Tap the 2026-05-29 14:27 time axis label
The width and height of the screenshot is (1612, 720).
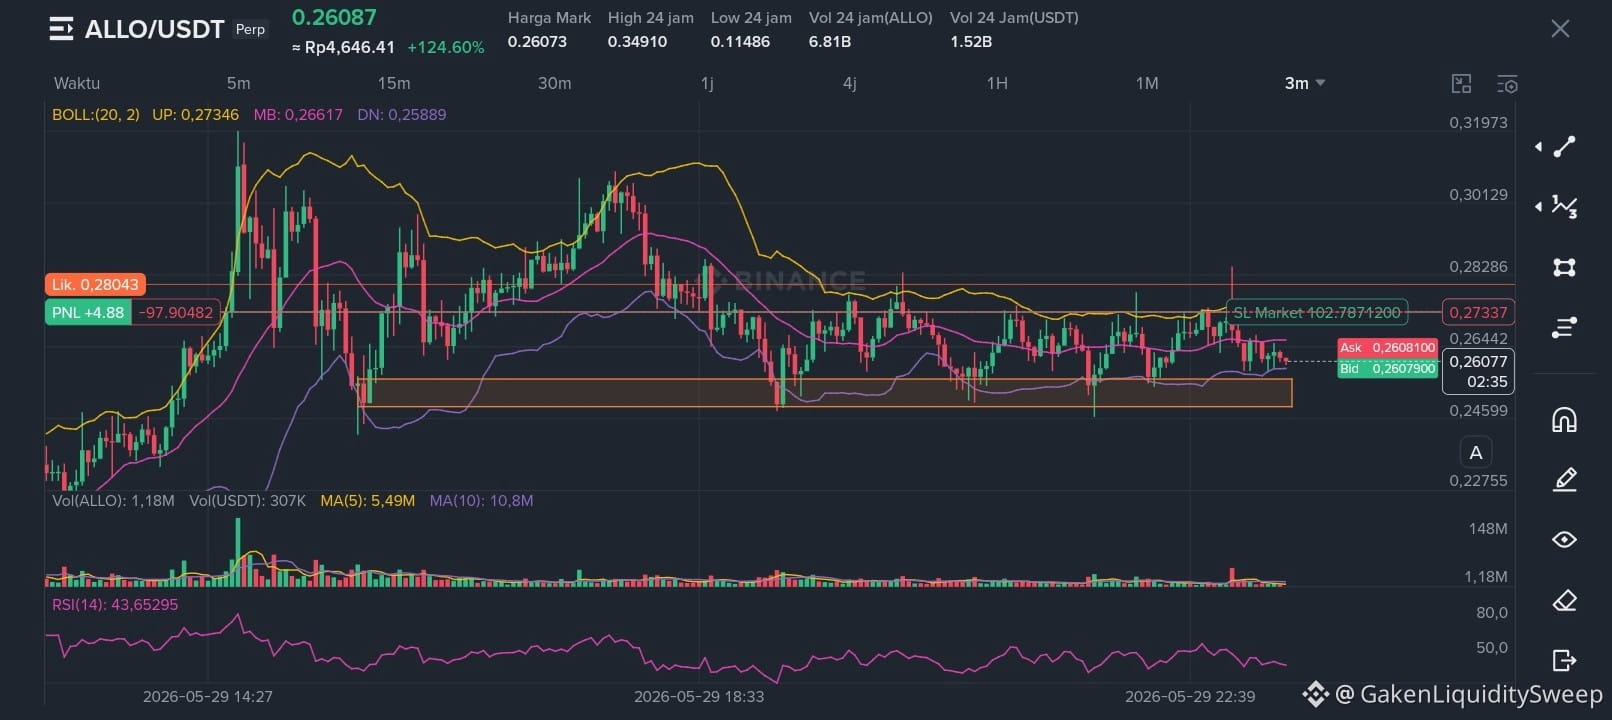[208, 696]
